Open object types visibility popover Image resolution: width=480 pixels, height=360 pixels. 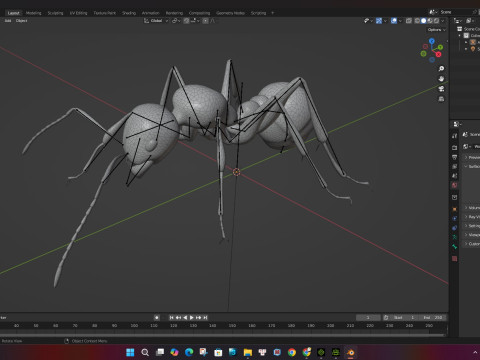coord(368,21)
